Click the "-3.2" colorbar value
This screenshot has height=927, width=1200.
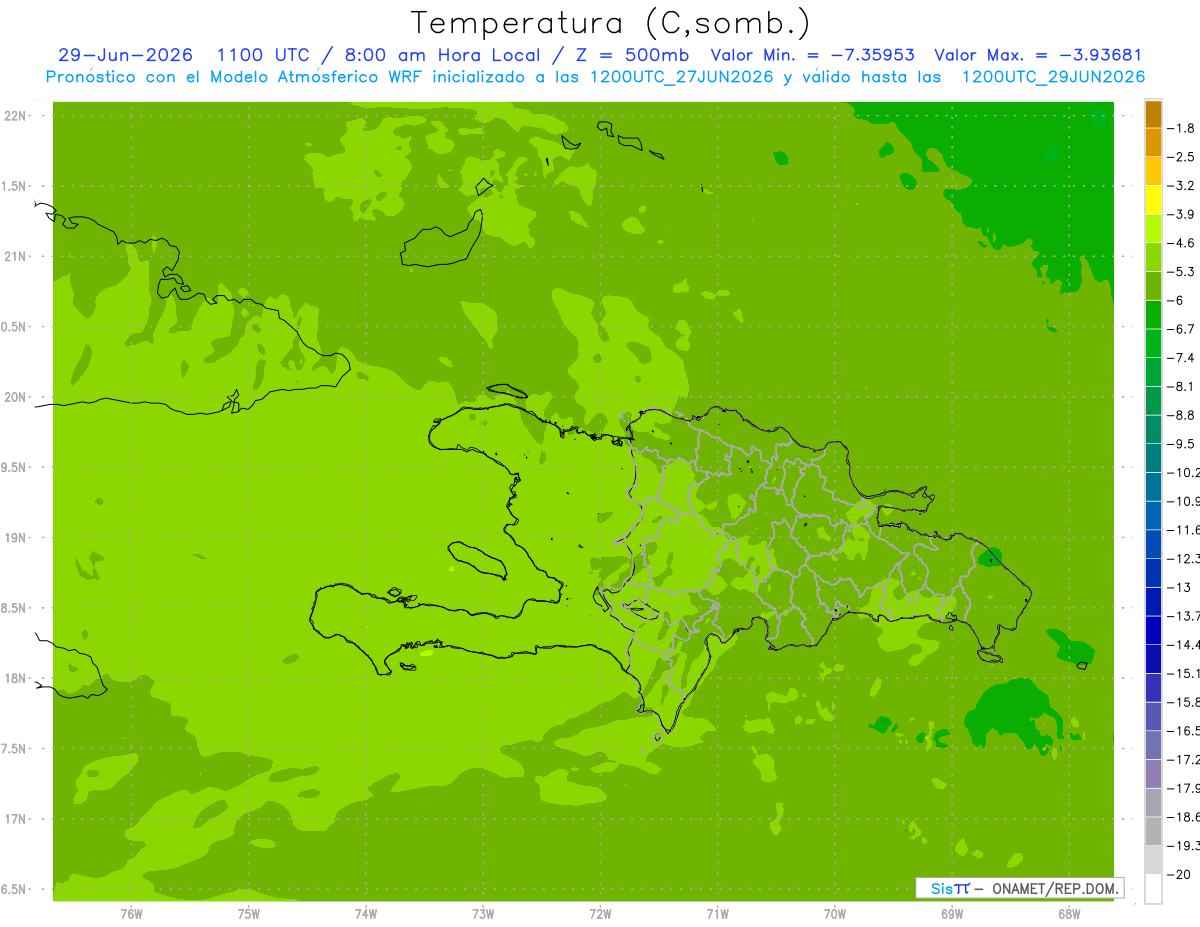pos(1181,186)
